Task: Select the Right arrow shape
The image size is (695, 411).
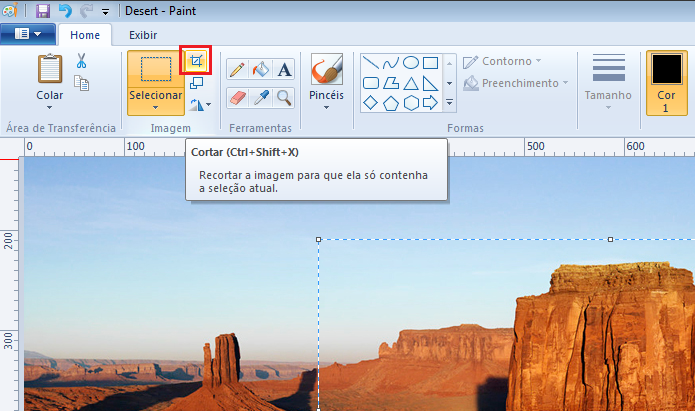Action: (430, 103)
